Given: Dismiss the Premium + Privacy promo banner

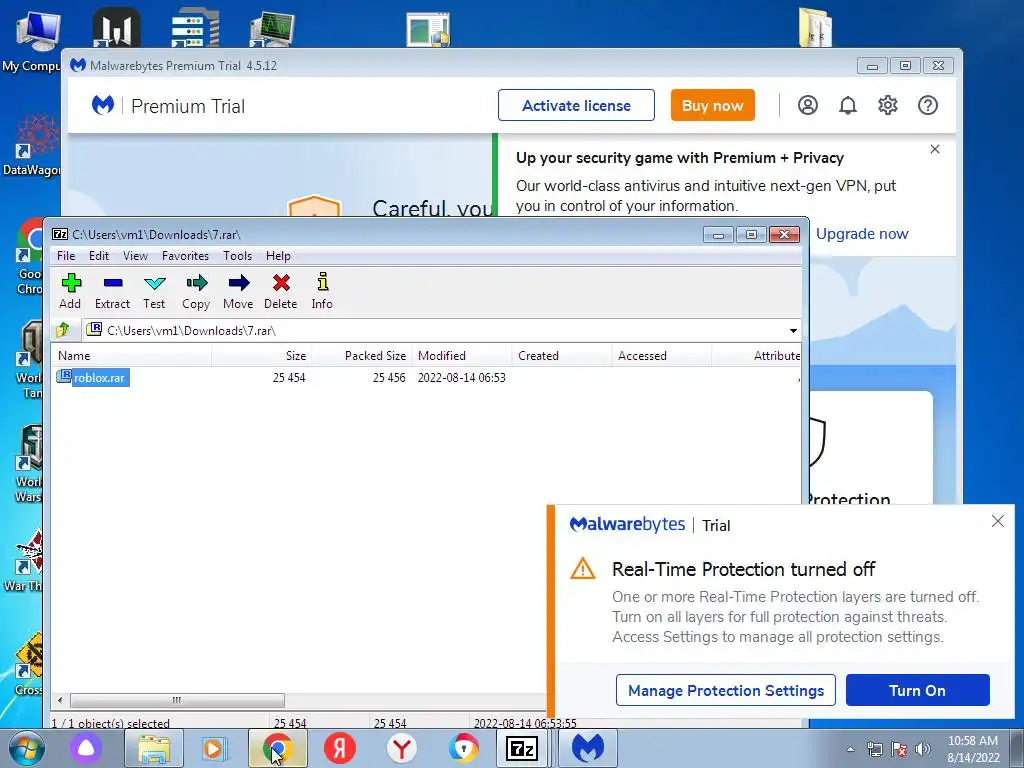Looking at the screenshot, I should coord(935,149).
